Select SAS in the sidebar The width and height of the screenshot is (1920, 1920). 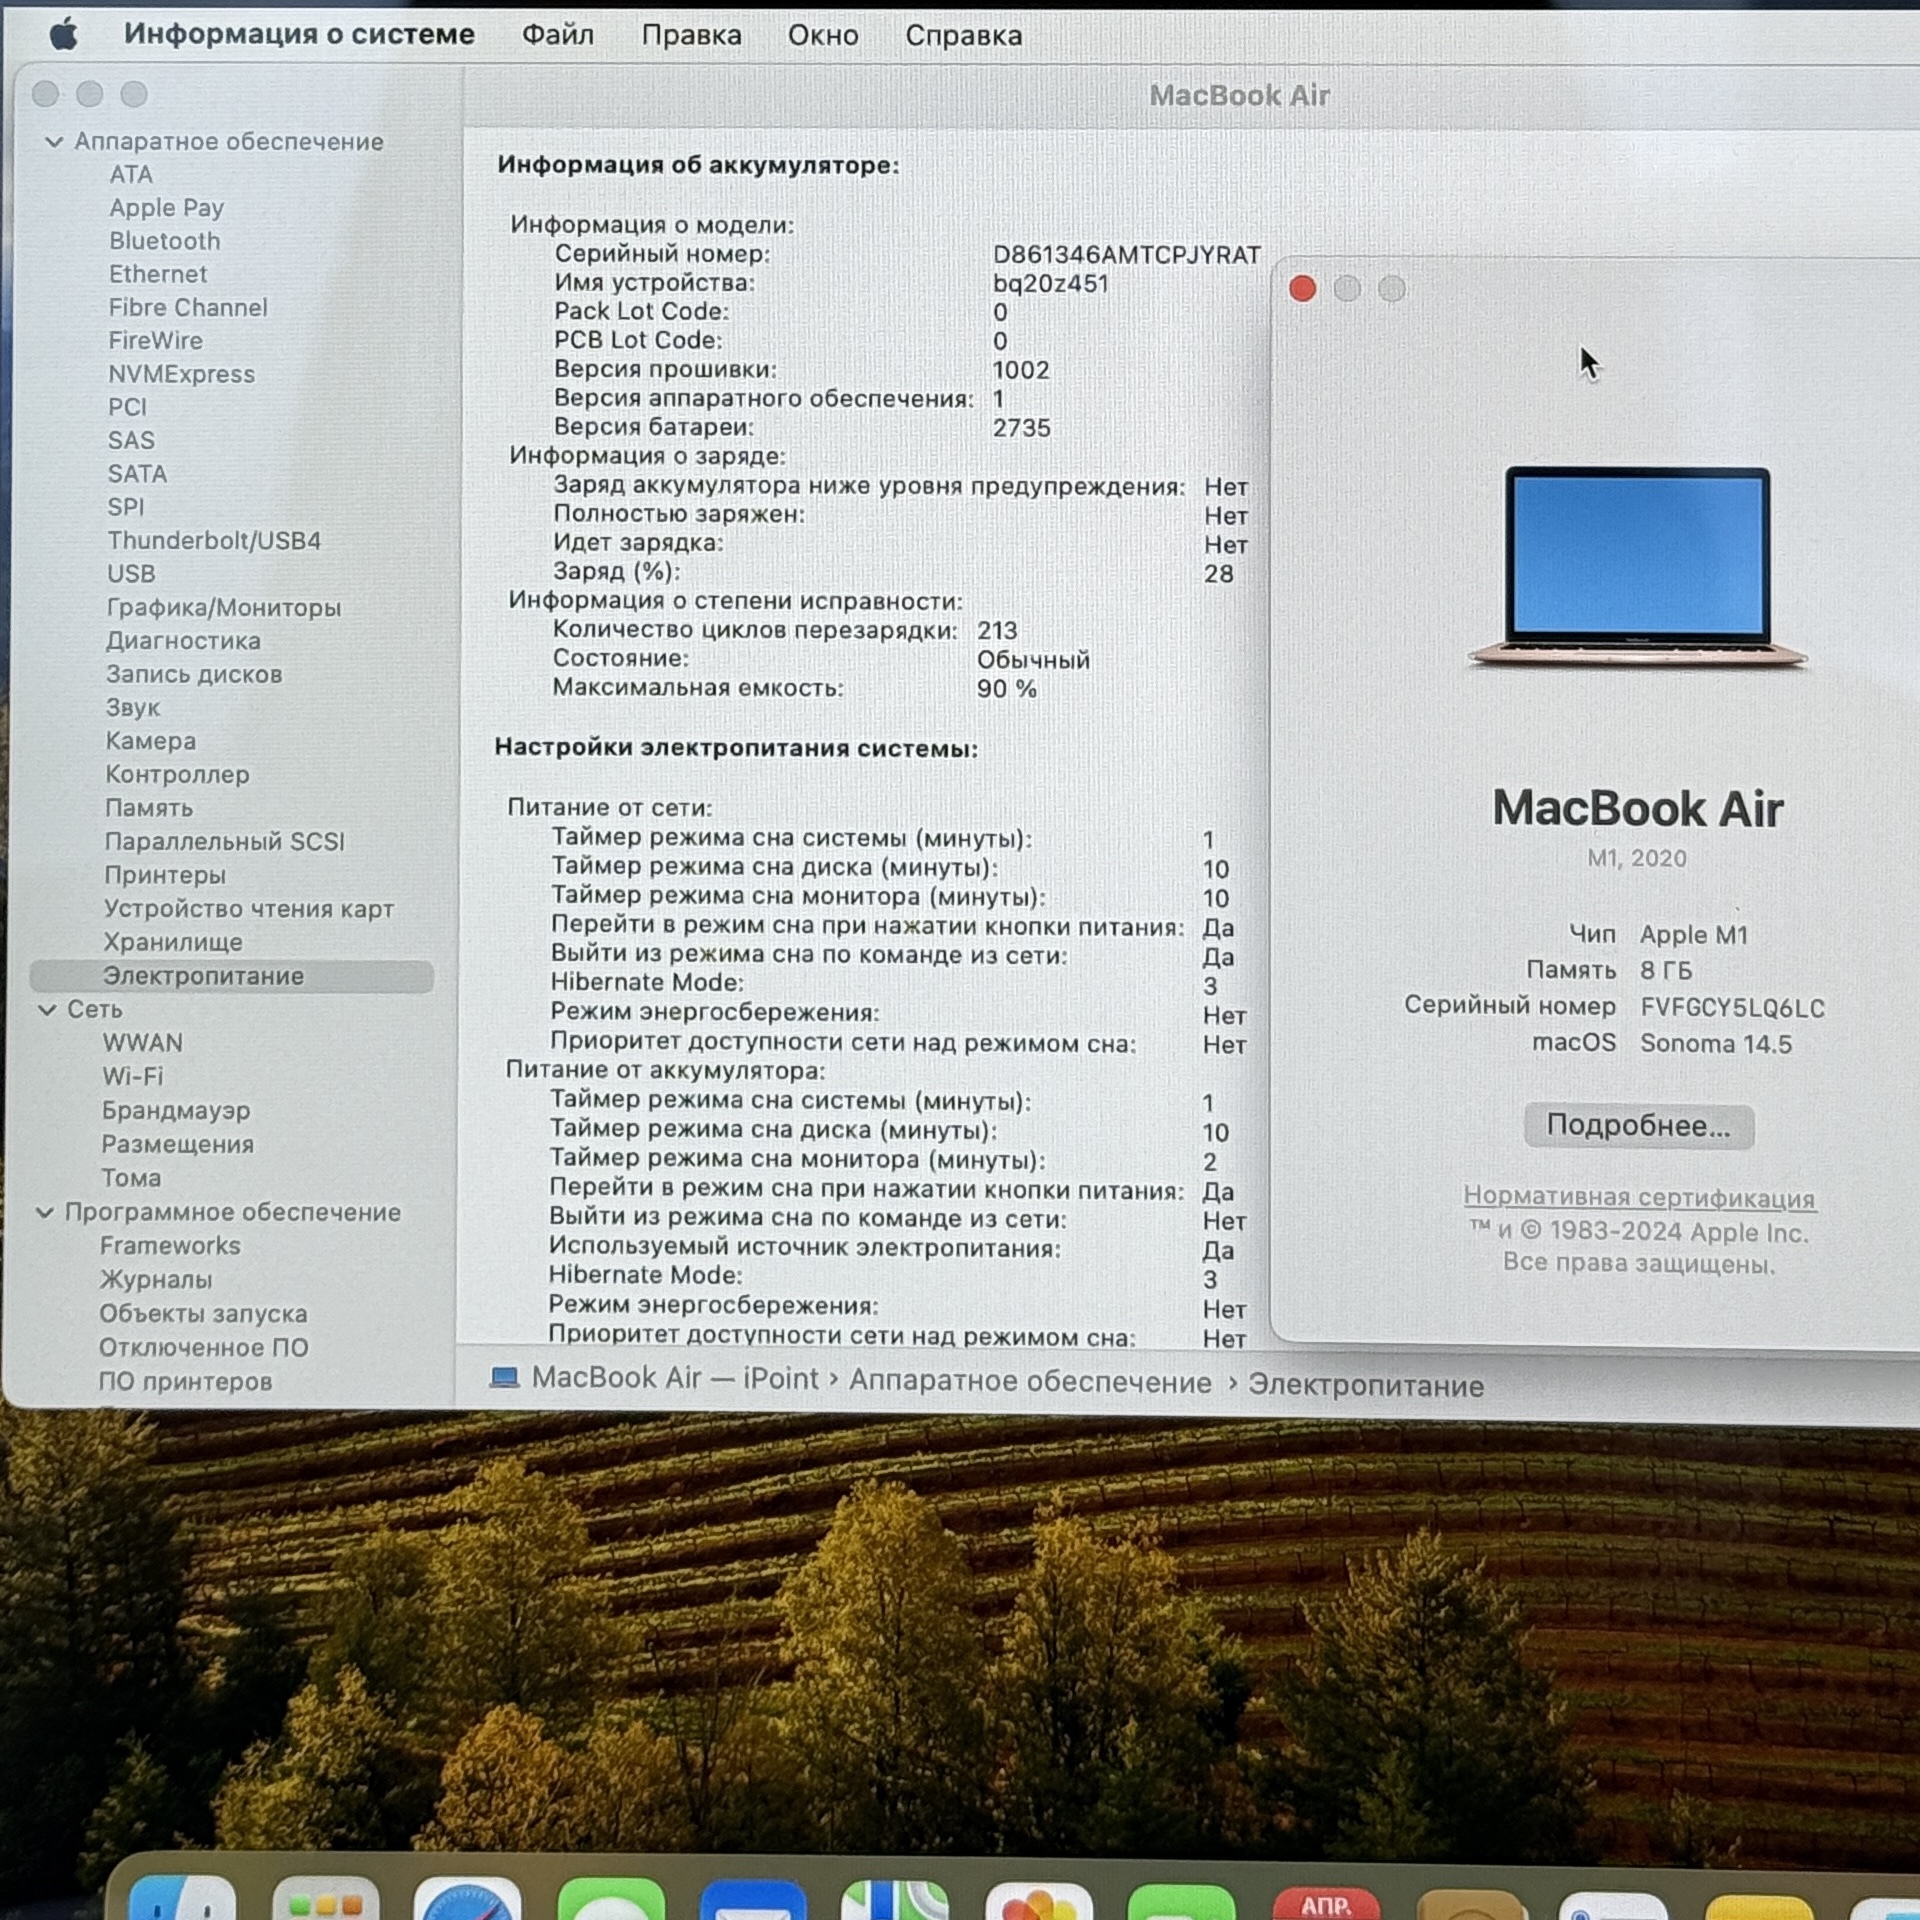pos(131,440)
